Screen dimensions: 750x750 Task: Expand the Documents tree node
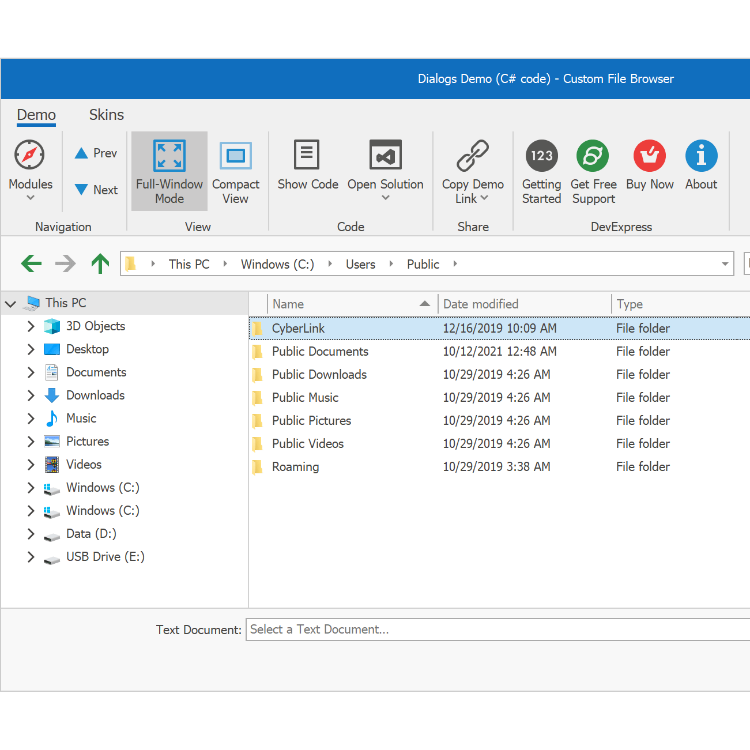[x=30, y=373]
